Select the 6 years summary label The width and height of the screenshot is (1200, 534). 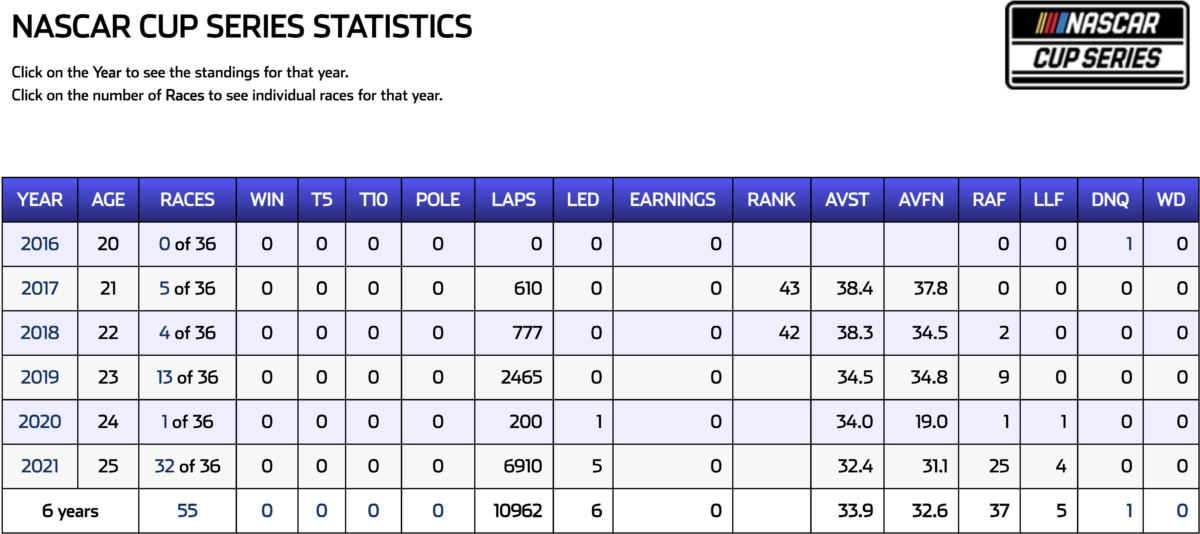point(70,510)
